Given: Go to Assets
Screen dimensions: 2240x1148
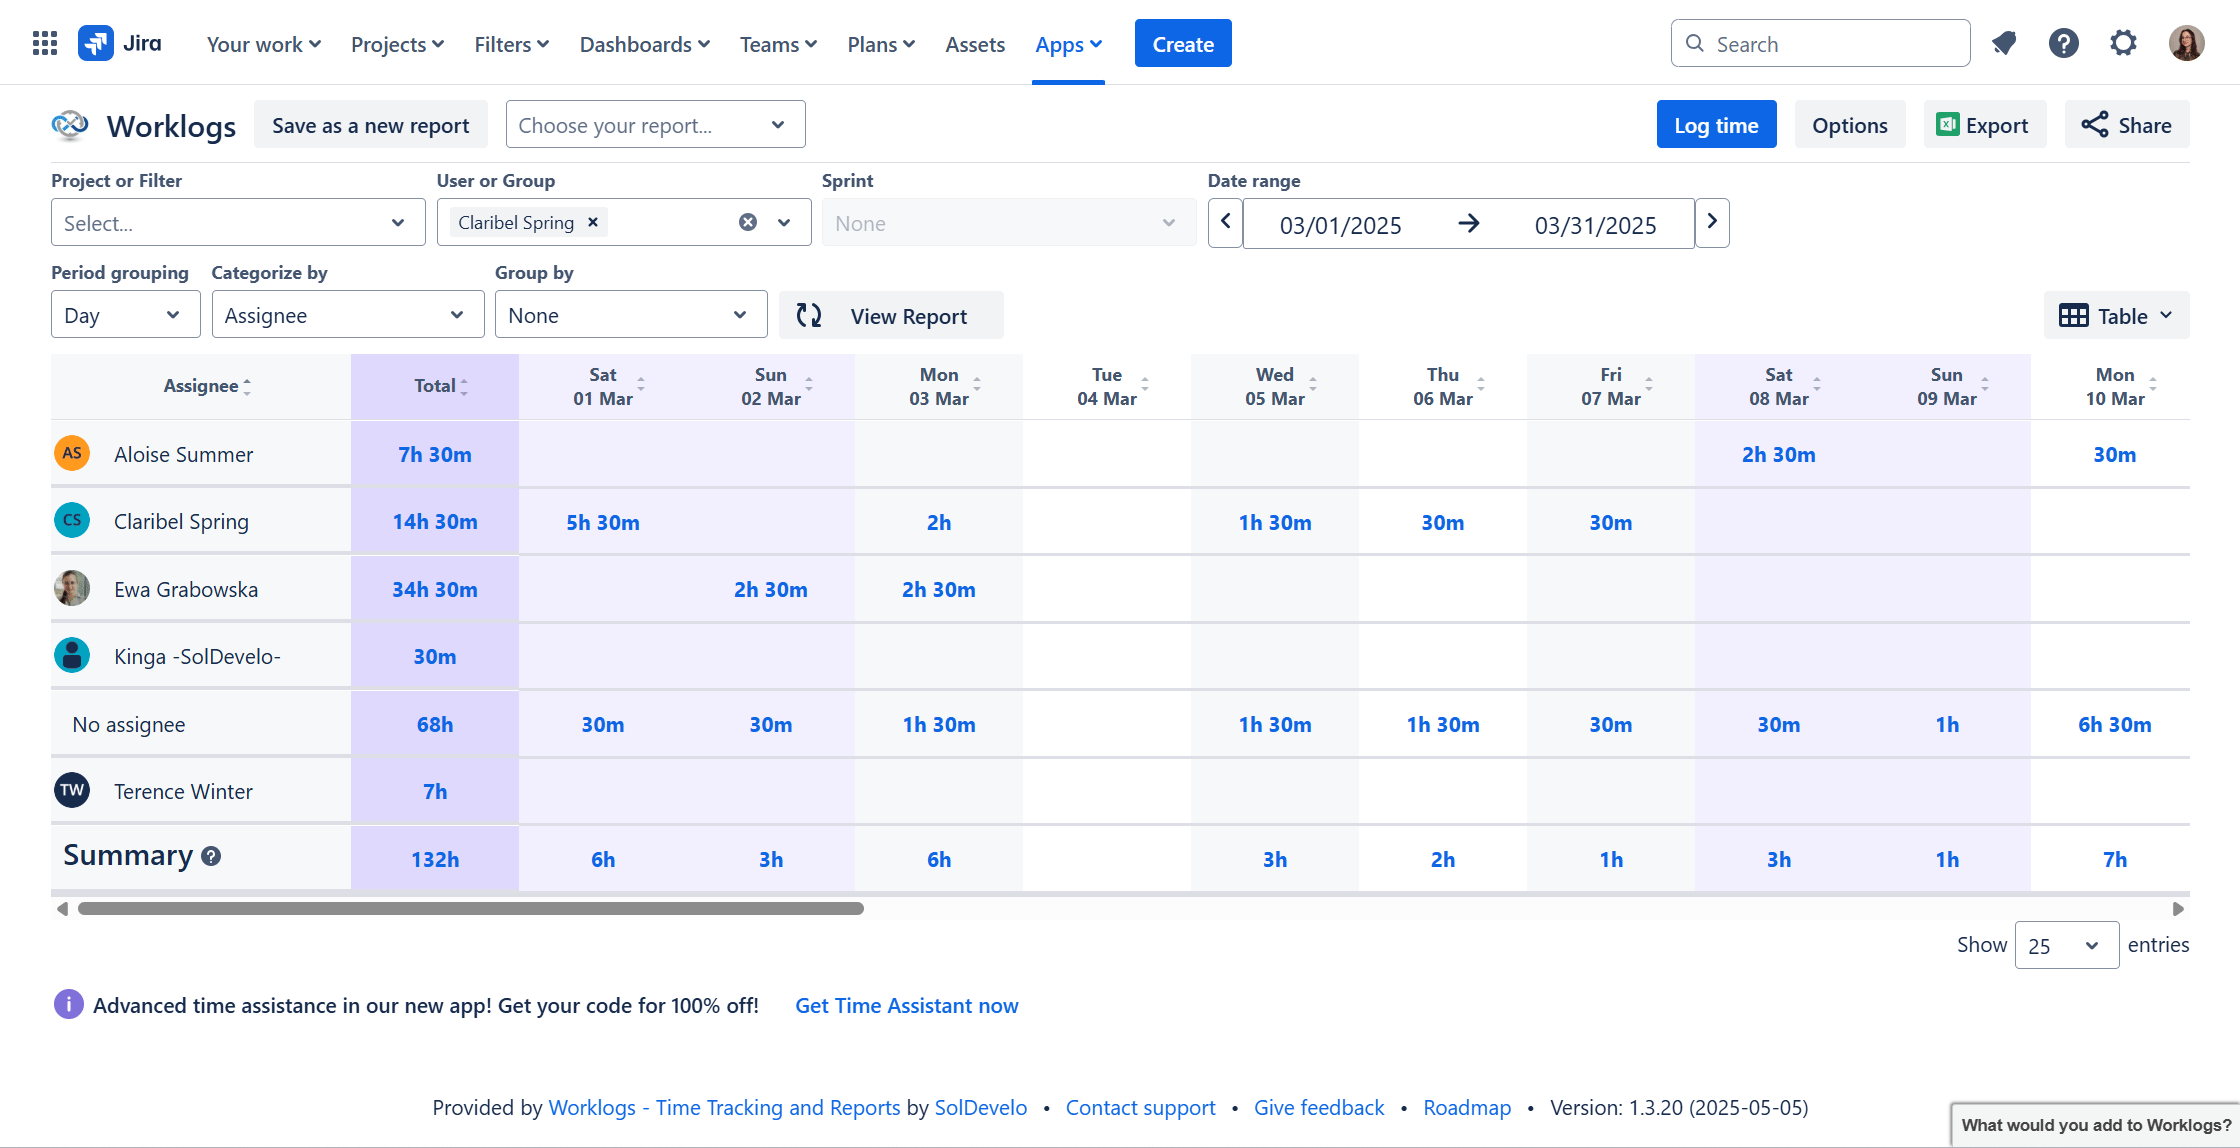Looking at the screenshot, I should tap(975, 44).
